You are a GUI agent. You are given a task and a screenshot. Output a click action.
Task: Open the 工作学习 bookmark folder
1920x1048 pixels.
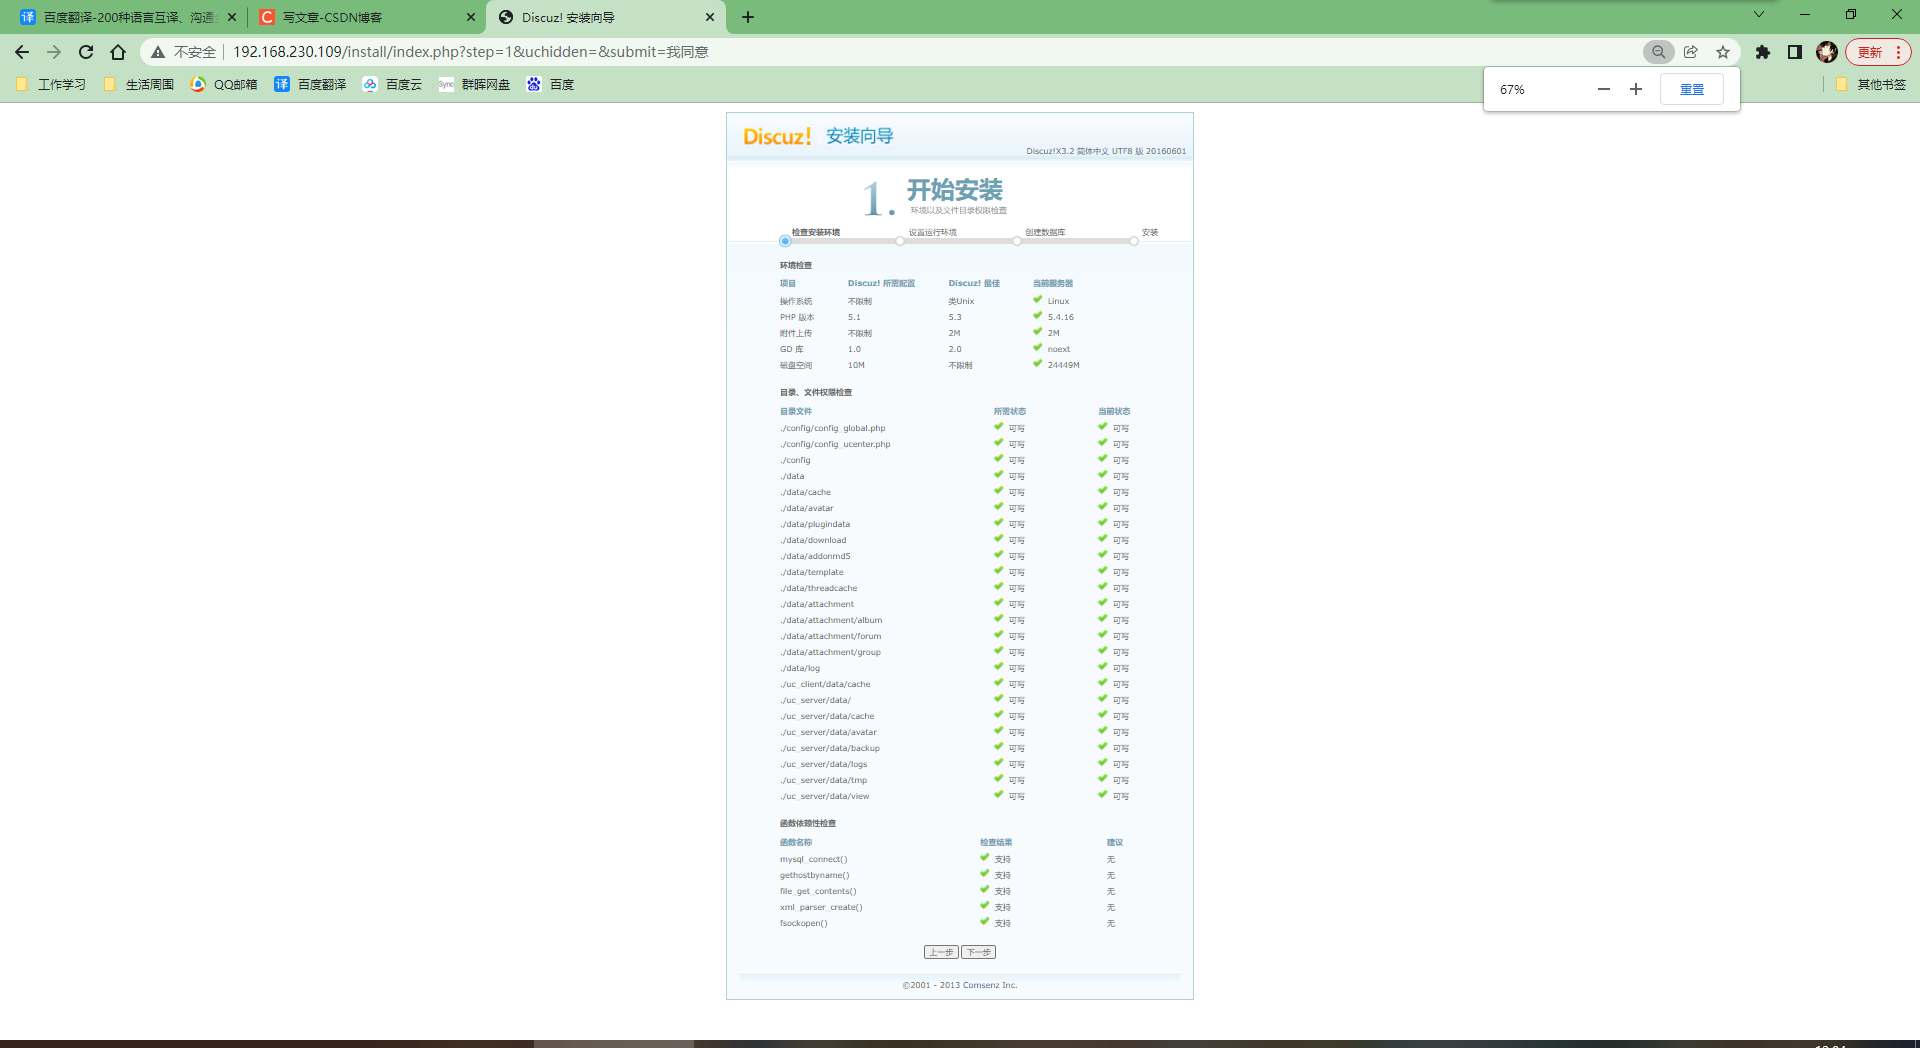tap(51, 85)
